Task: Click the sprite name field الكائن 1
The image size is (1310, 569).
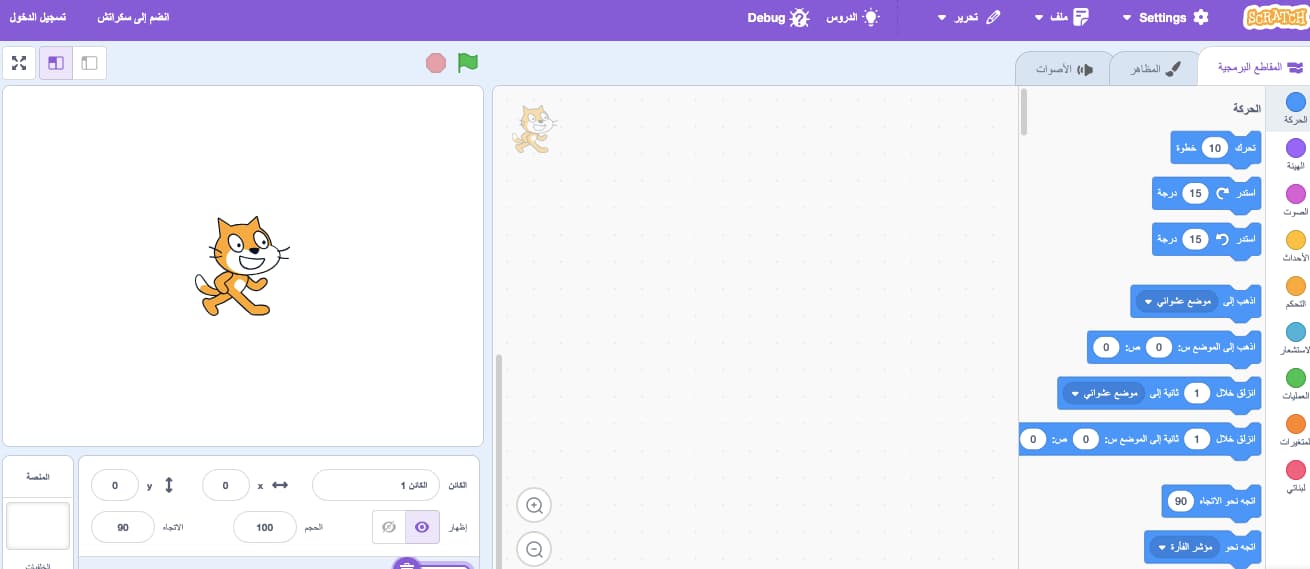Action: [375, 485]
